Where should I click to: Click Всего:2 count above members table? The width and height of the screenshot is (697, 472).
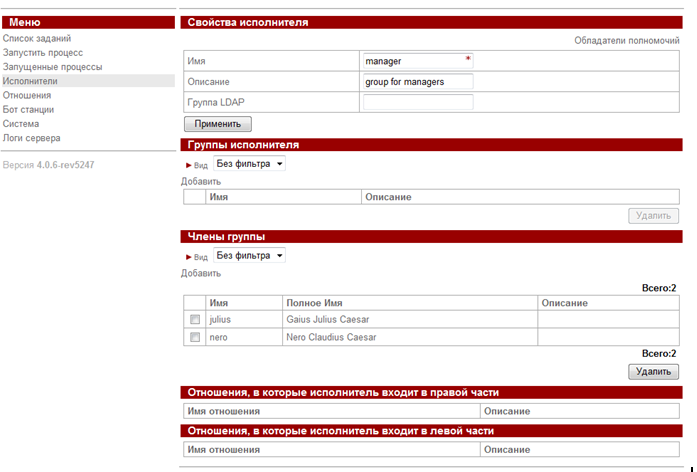click(x=659, y=288)
